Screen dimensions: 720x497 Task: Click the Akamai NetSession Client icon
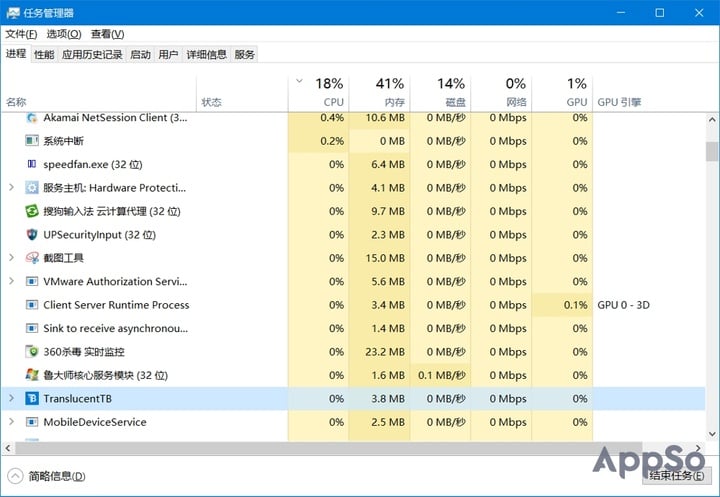pyautogui.click(x=32, y=117)
